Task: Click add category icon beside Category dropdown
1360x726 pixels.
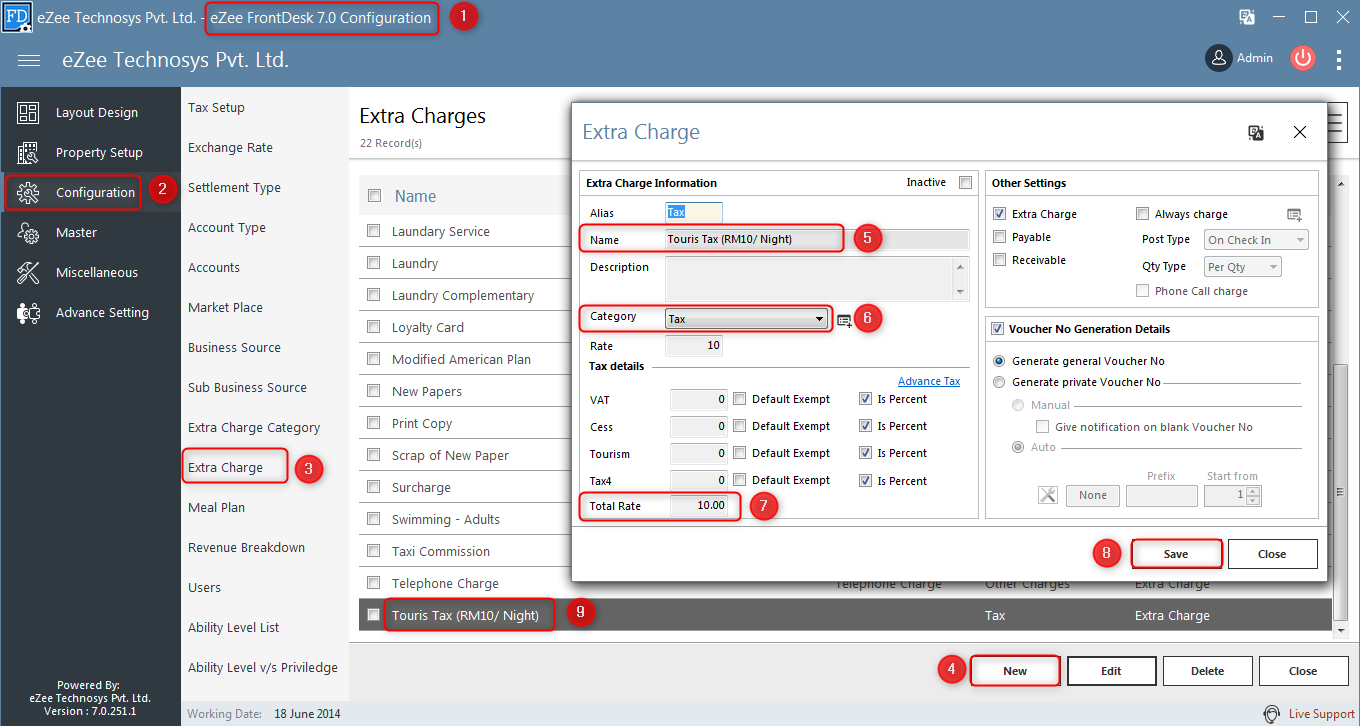Action: tap(845, 320)
